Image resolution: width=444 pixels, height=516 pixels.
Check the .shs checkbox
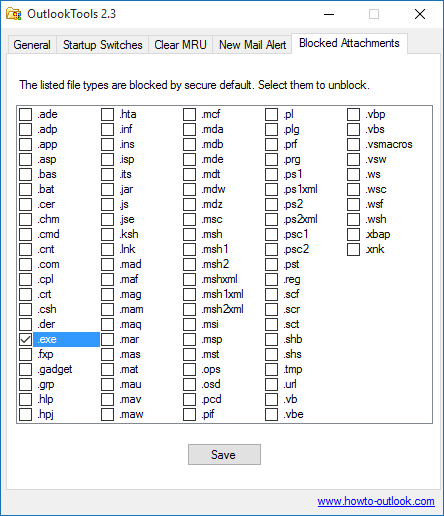(x=271, y=354)
